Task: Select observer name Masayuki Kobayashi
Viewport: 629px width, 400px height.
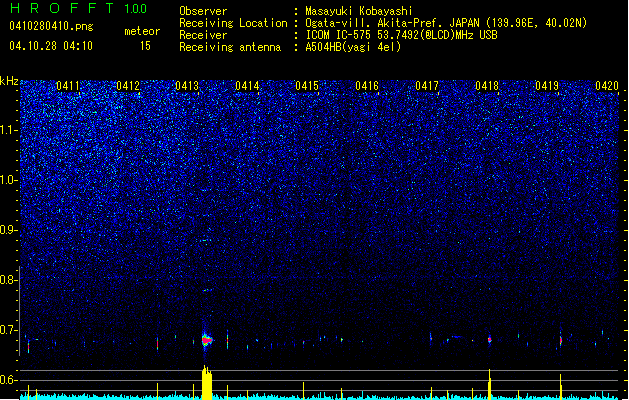Action: click(x=359, y=11)
